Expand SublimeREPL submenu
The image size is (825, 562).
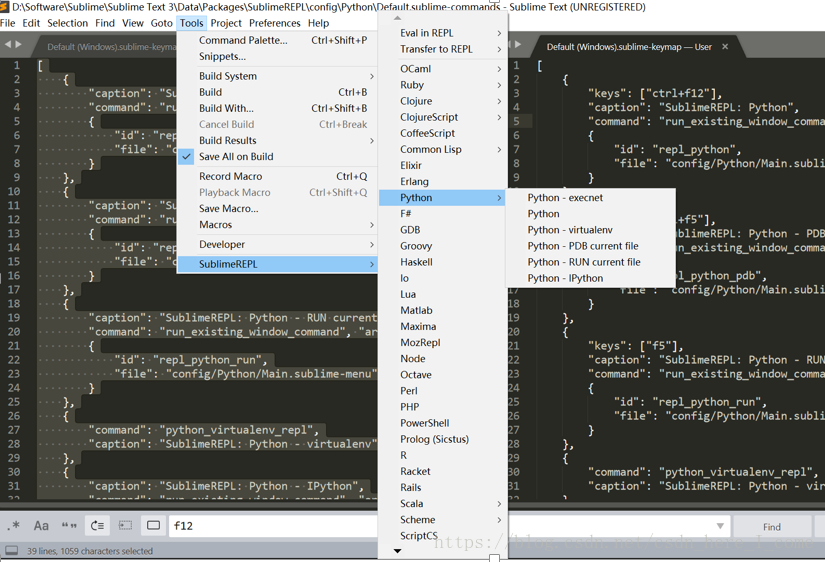pyautogui.click(x=278, y=264)
